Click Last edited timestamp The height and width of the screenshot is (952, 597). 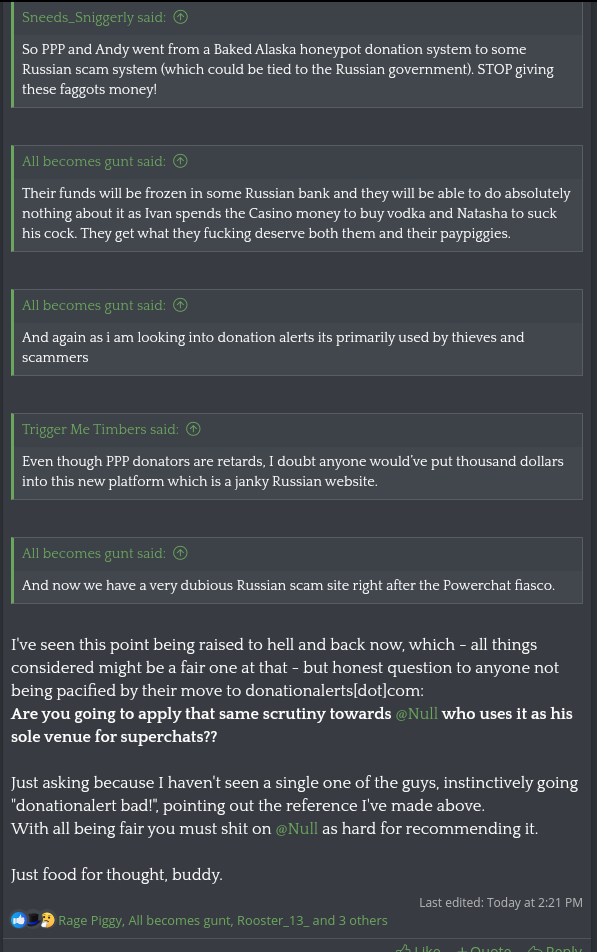500,903
